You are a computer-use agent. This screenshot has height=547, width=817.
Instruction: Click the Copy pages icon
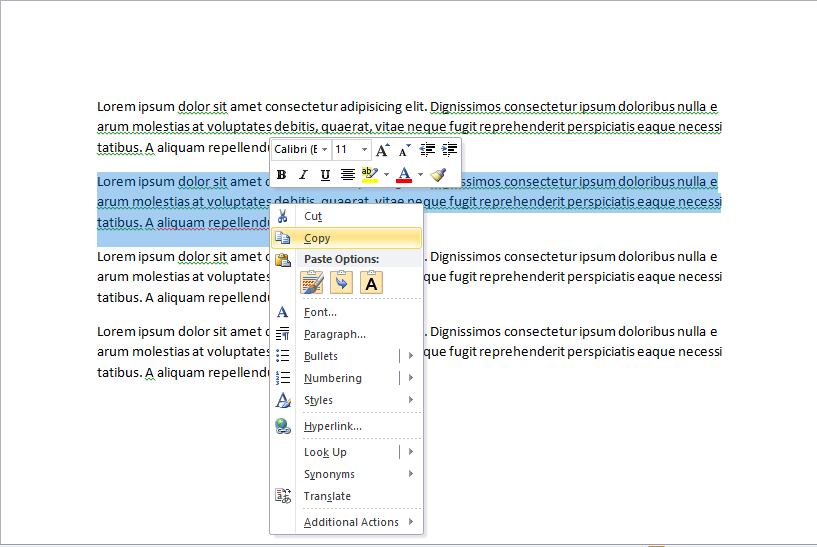[282, 238]
